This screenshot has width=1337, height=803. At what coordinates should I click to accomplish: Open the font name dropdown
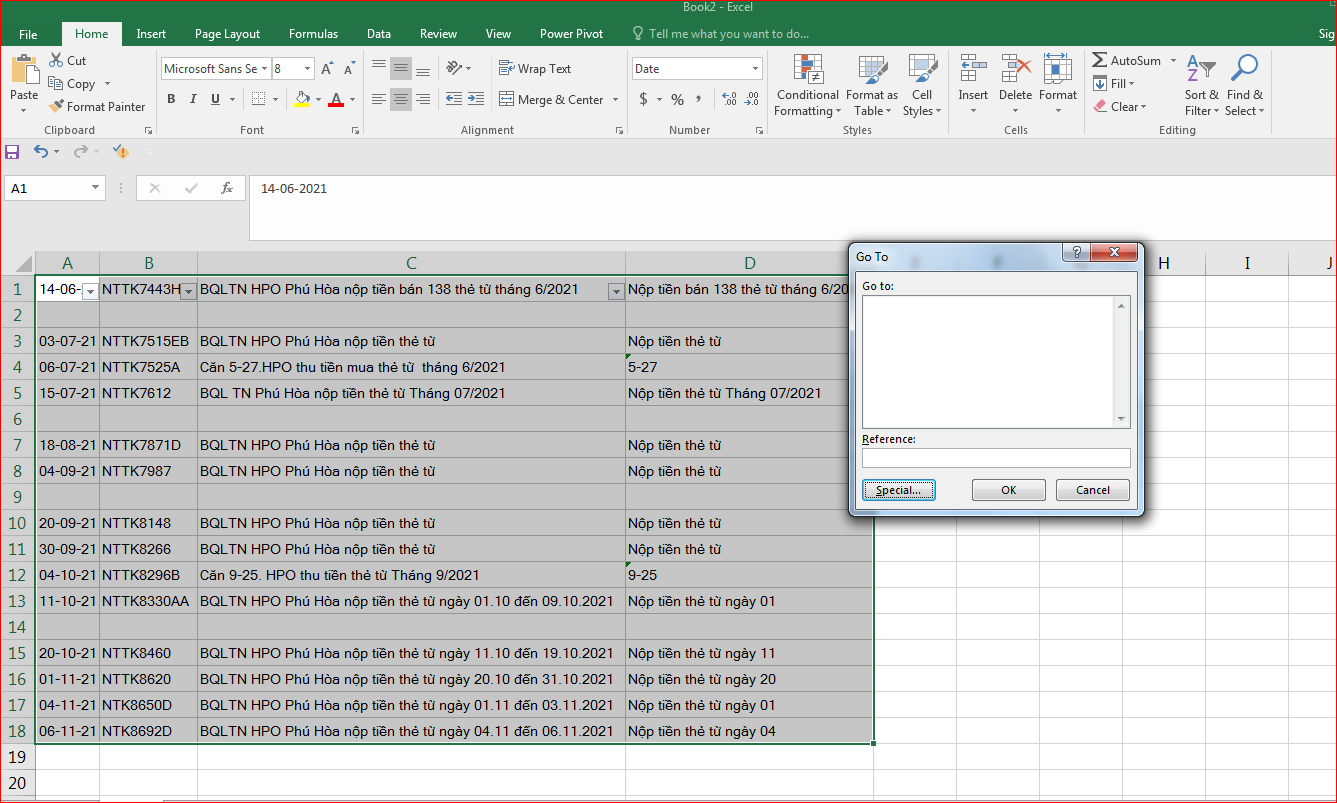point(265,69)
